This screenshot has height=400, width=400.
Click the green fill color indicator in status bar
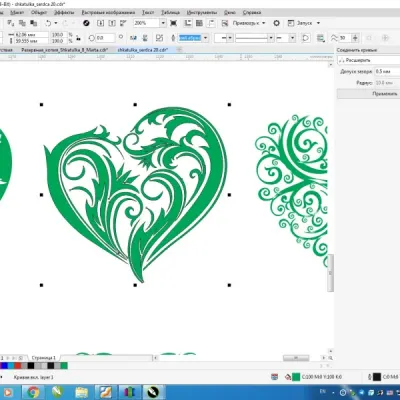coord(296,377)
